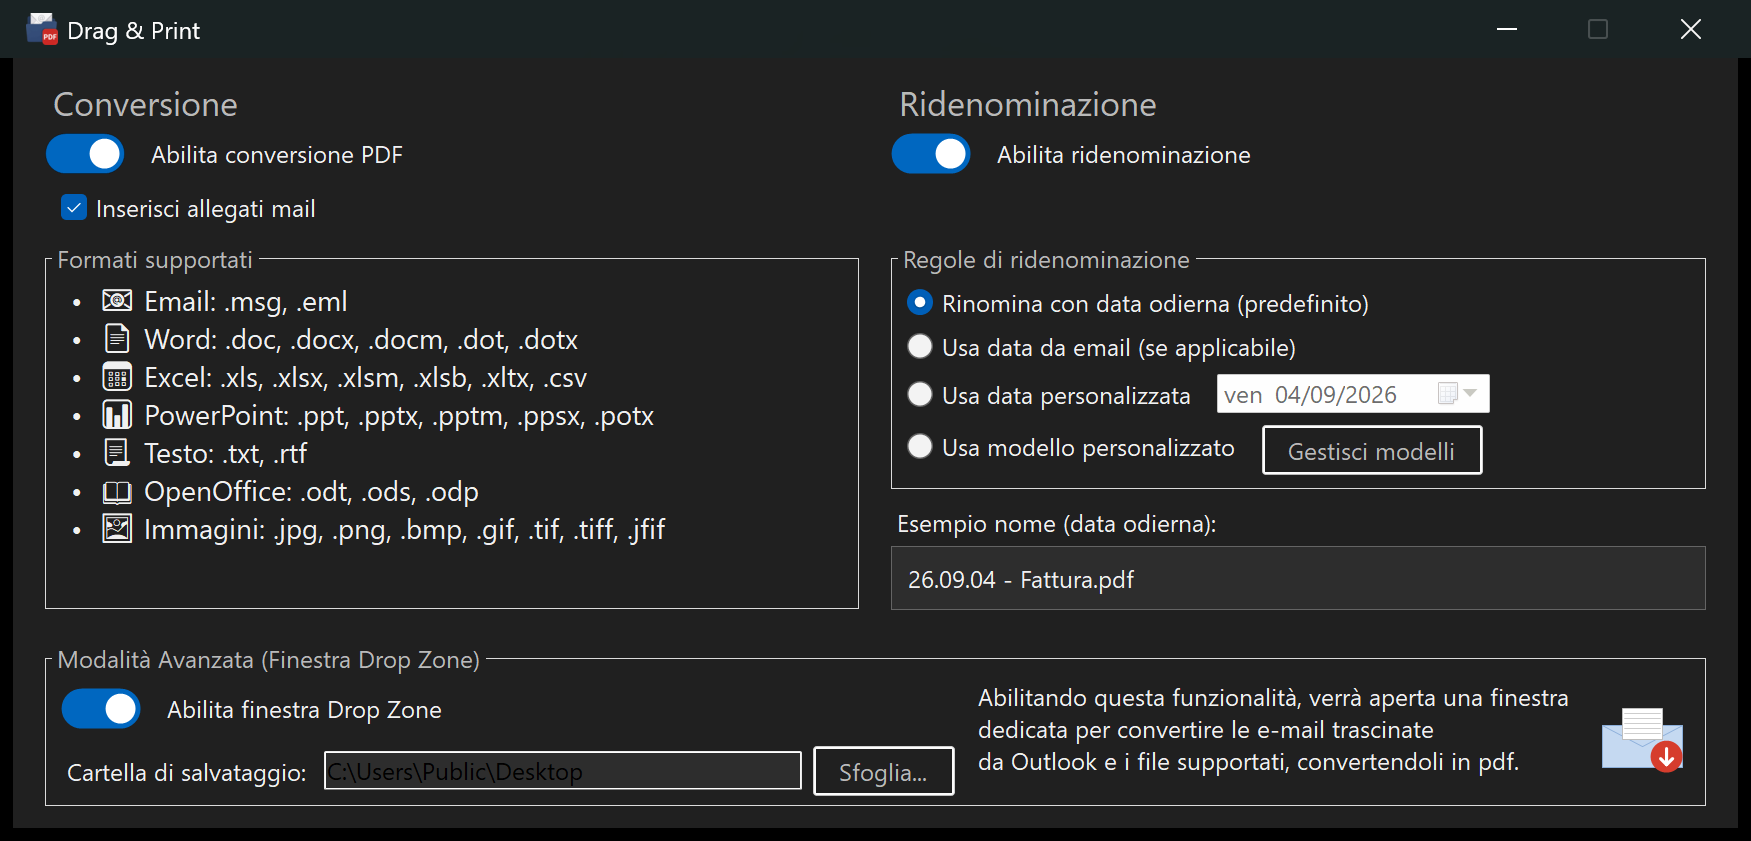Click the Drop Zone description paragraph

[x=1273, y=730]
